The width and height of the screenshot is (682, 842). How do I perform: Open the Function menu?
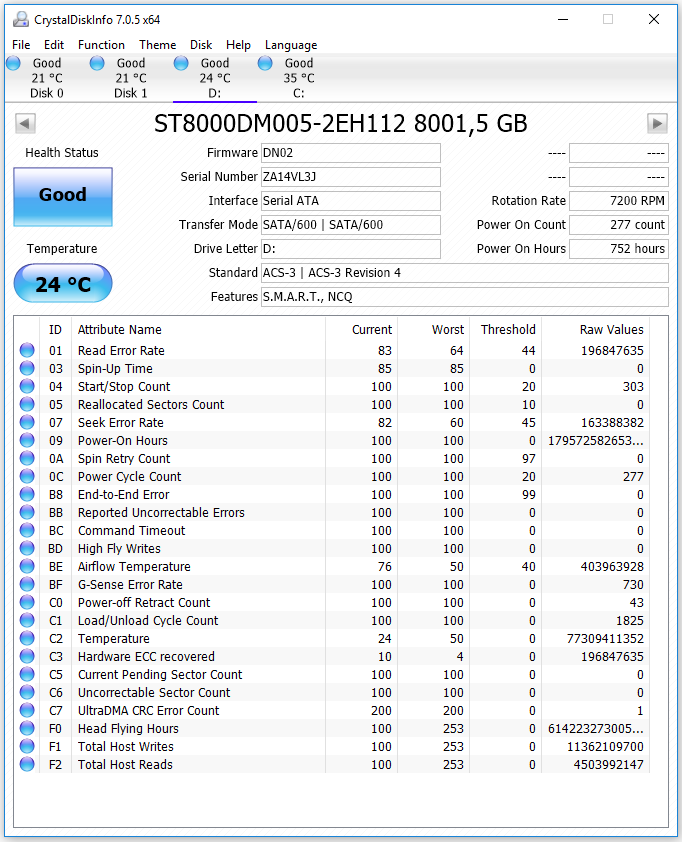[101, 45]
